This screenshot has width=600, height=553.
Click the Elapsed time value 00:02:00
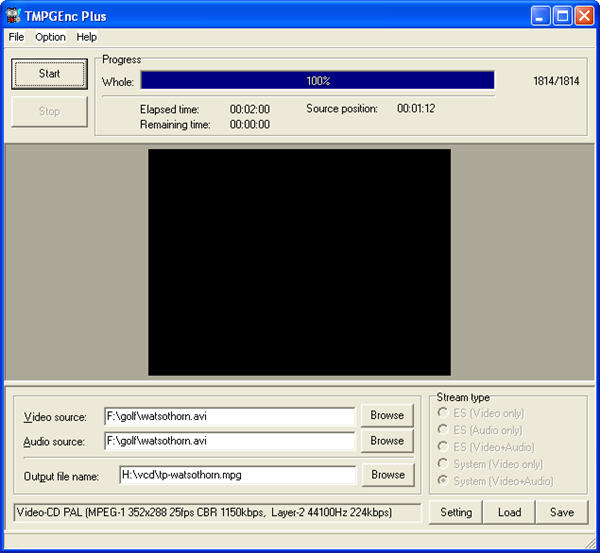[x=249, y=109]
